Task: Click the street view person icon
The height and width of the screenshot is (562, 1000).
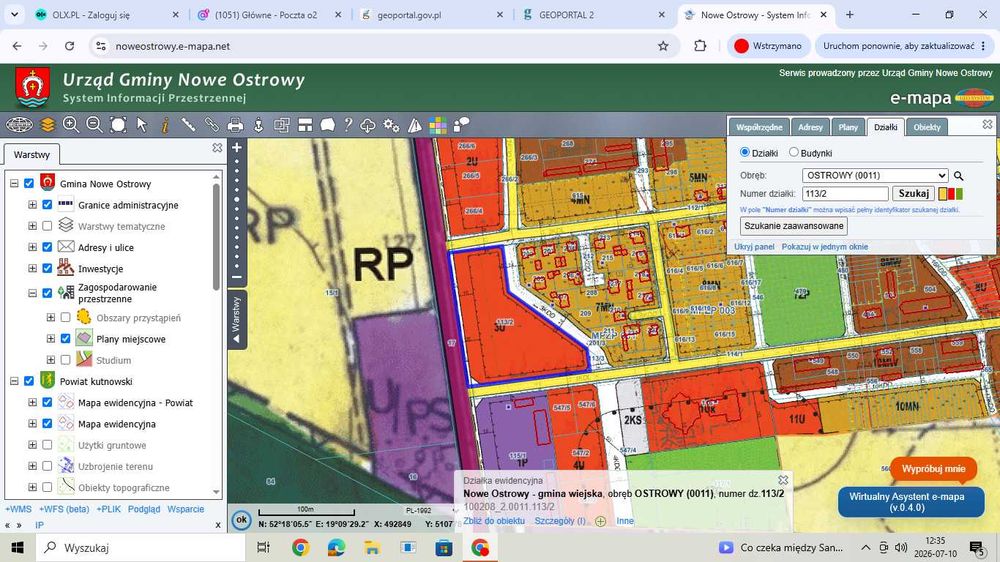Action: 258,124
